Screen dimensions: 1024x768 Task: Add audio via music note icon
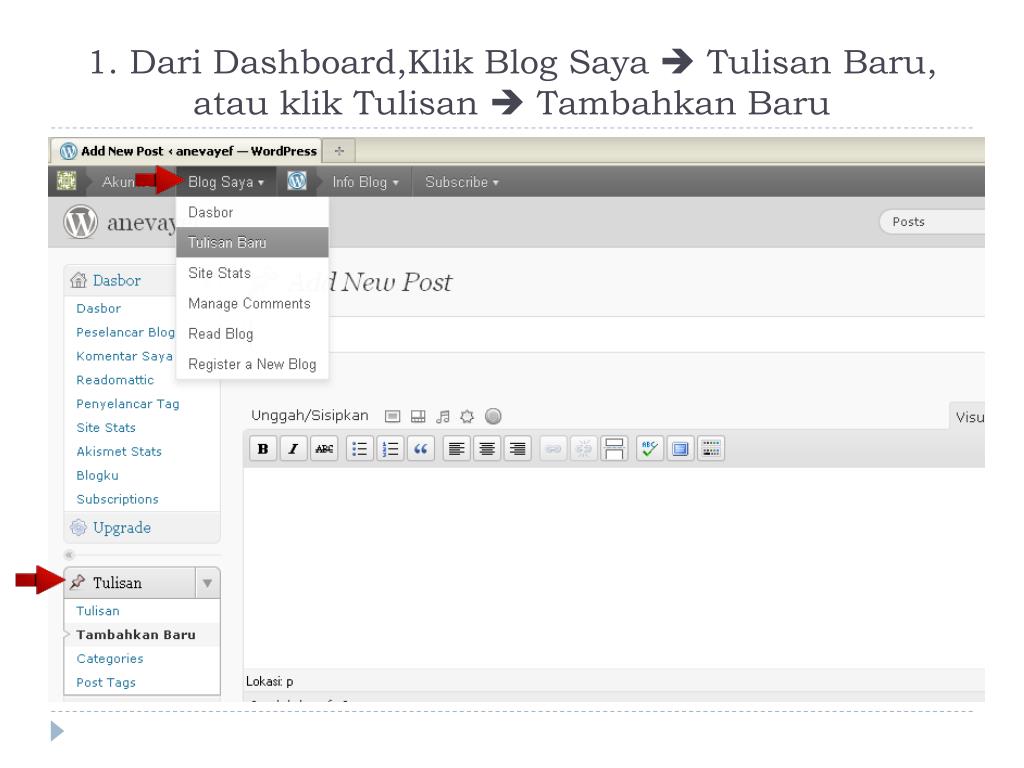point(443,416)
